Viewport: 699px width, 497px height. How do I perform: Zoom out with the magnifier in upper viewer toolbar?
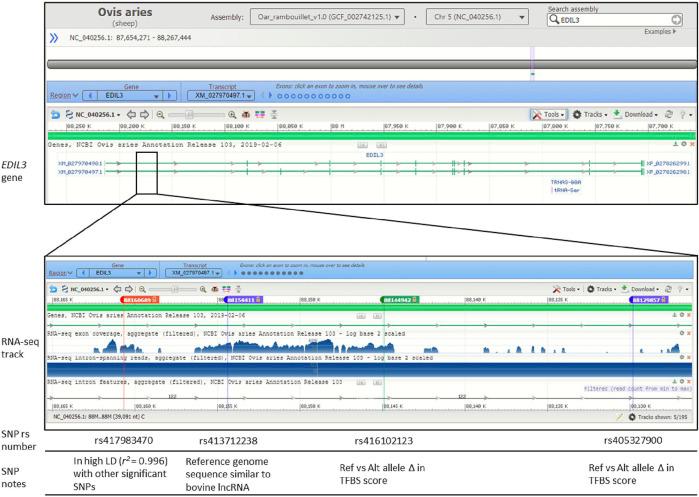160,115
